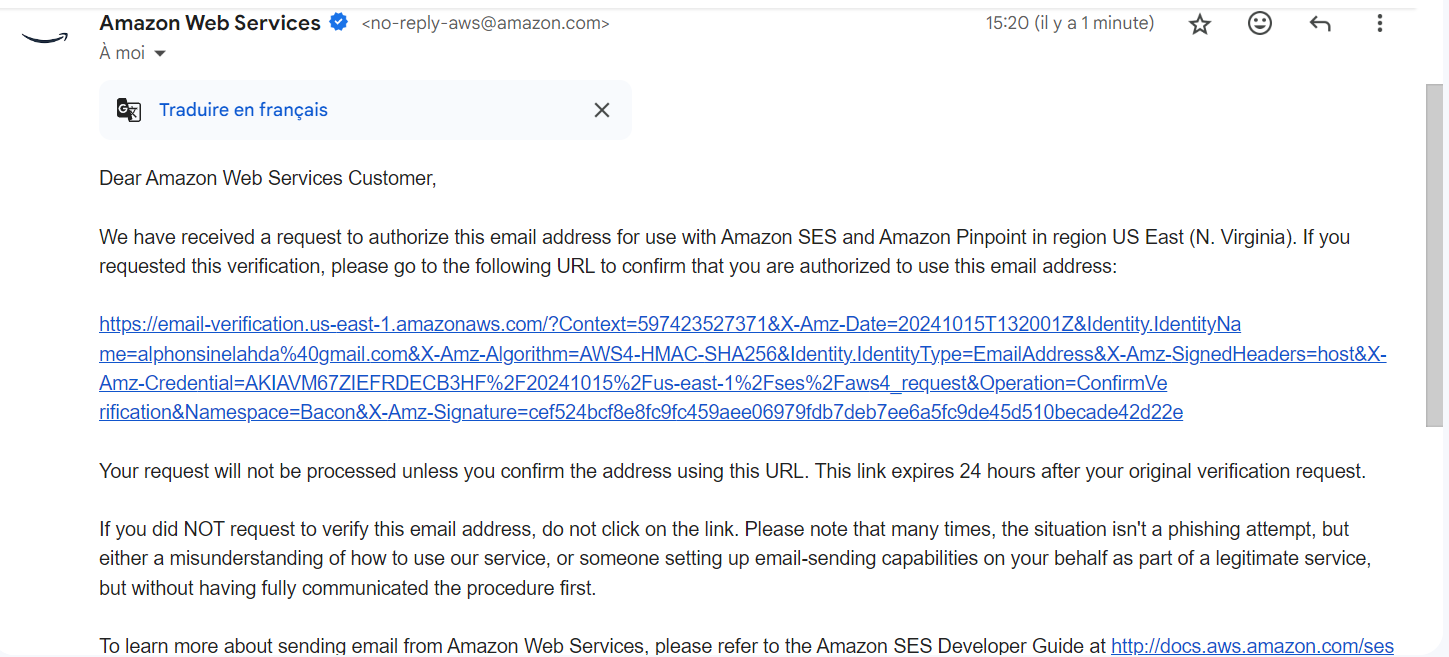
Task: Click the vertical scrollbar thumb
Action: click(x=1434, y=250)
